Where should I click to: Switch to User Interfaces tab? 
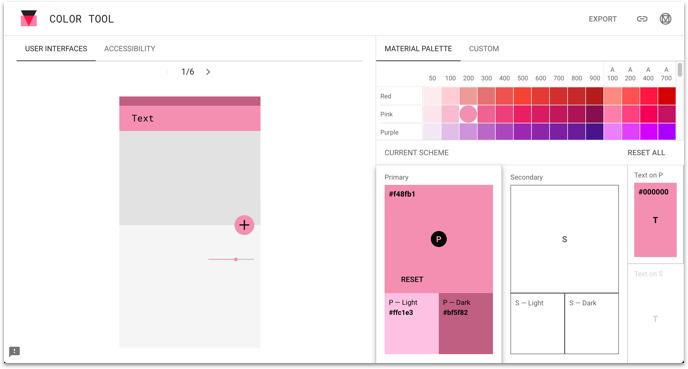56,49
